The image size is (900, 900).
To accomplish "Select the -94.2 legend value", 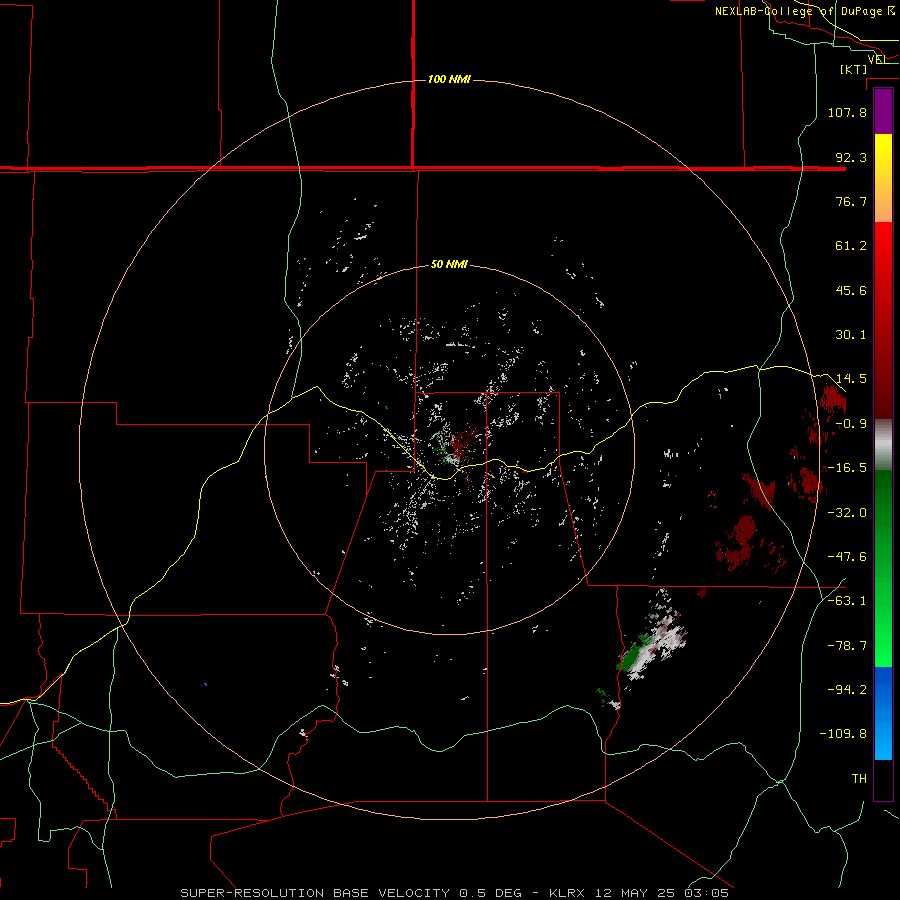I will [x=847, y=690].
